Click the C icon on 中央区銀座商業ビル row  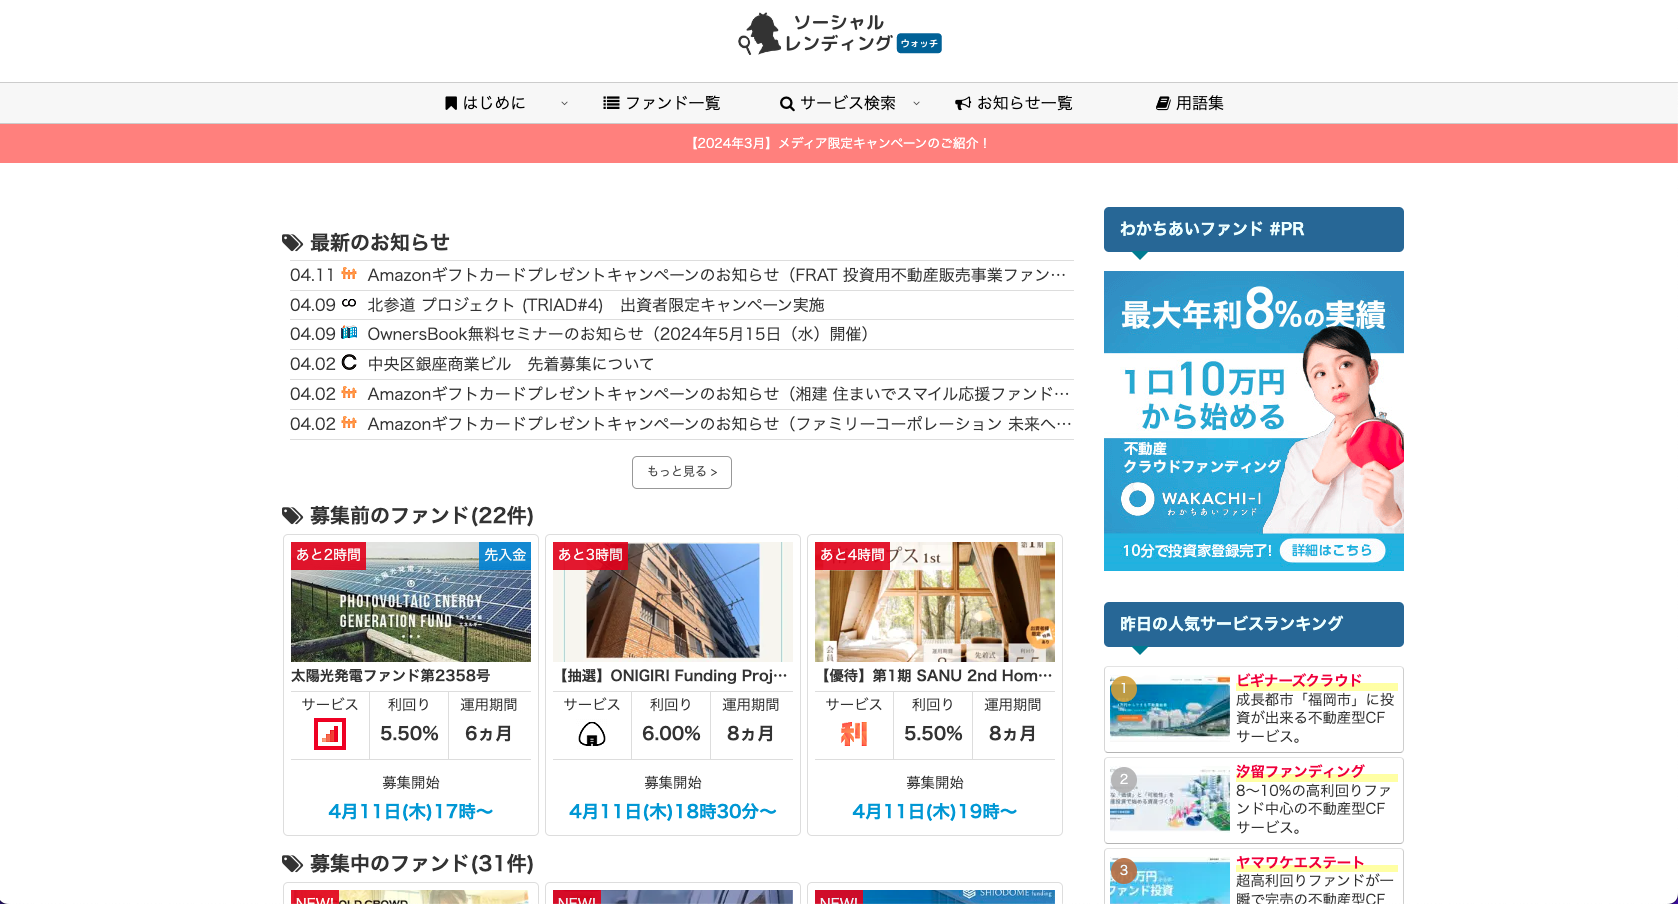(x=349, y=362)
